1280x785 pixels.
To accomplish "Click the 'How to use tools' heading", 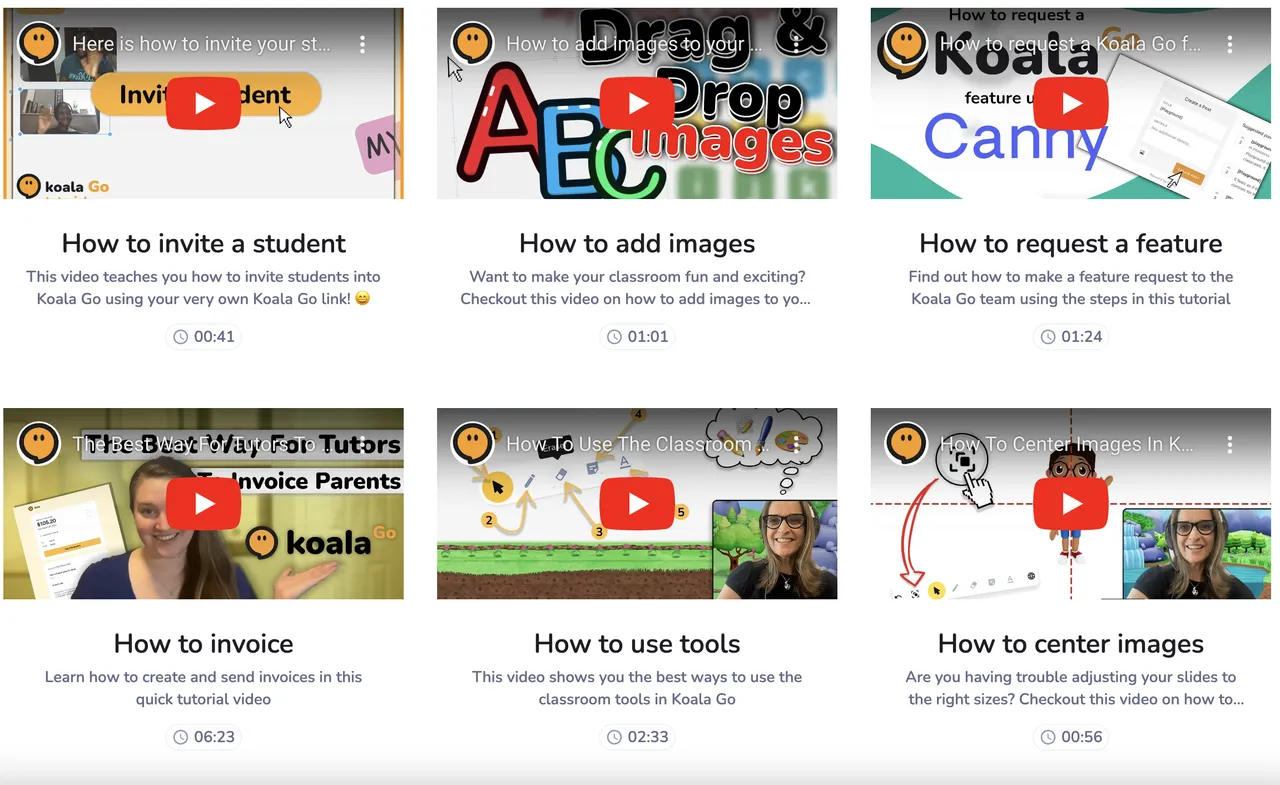I will pos(637,643).
